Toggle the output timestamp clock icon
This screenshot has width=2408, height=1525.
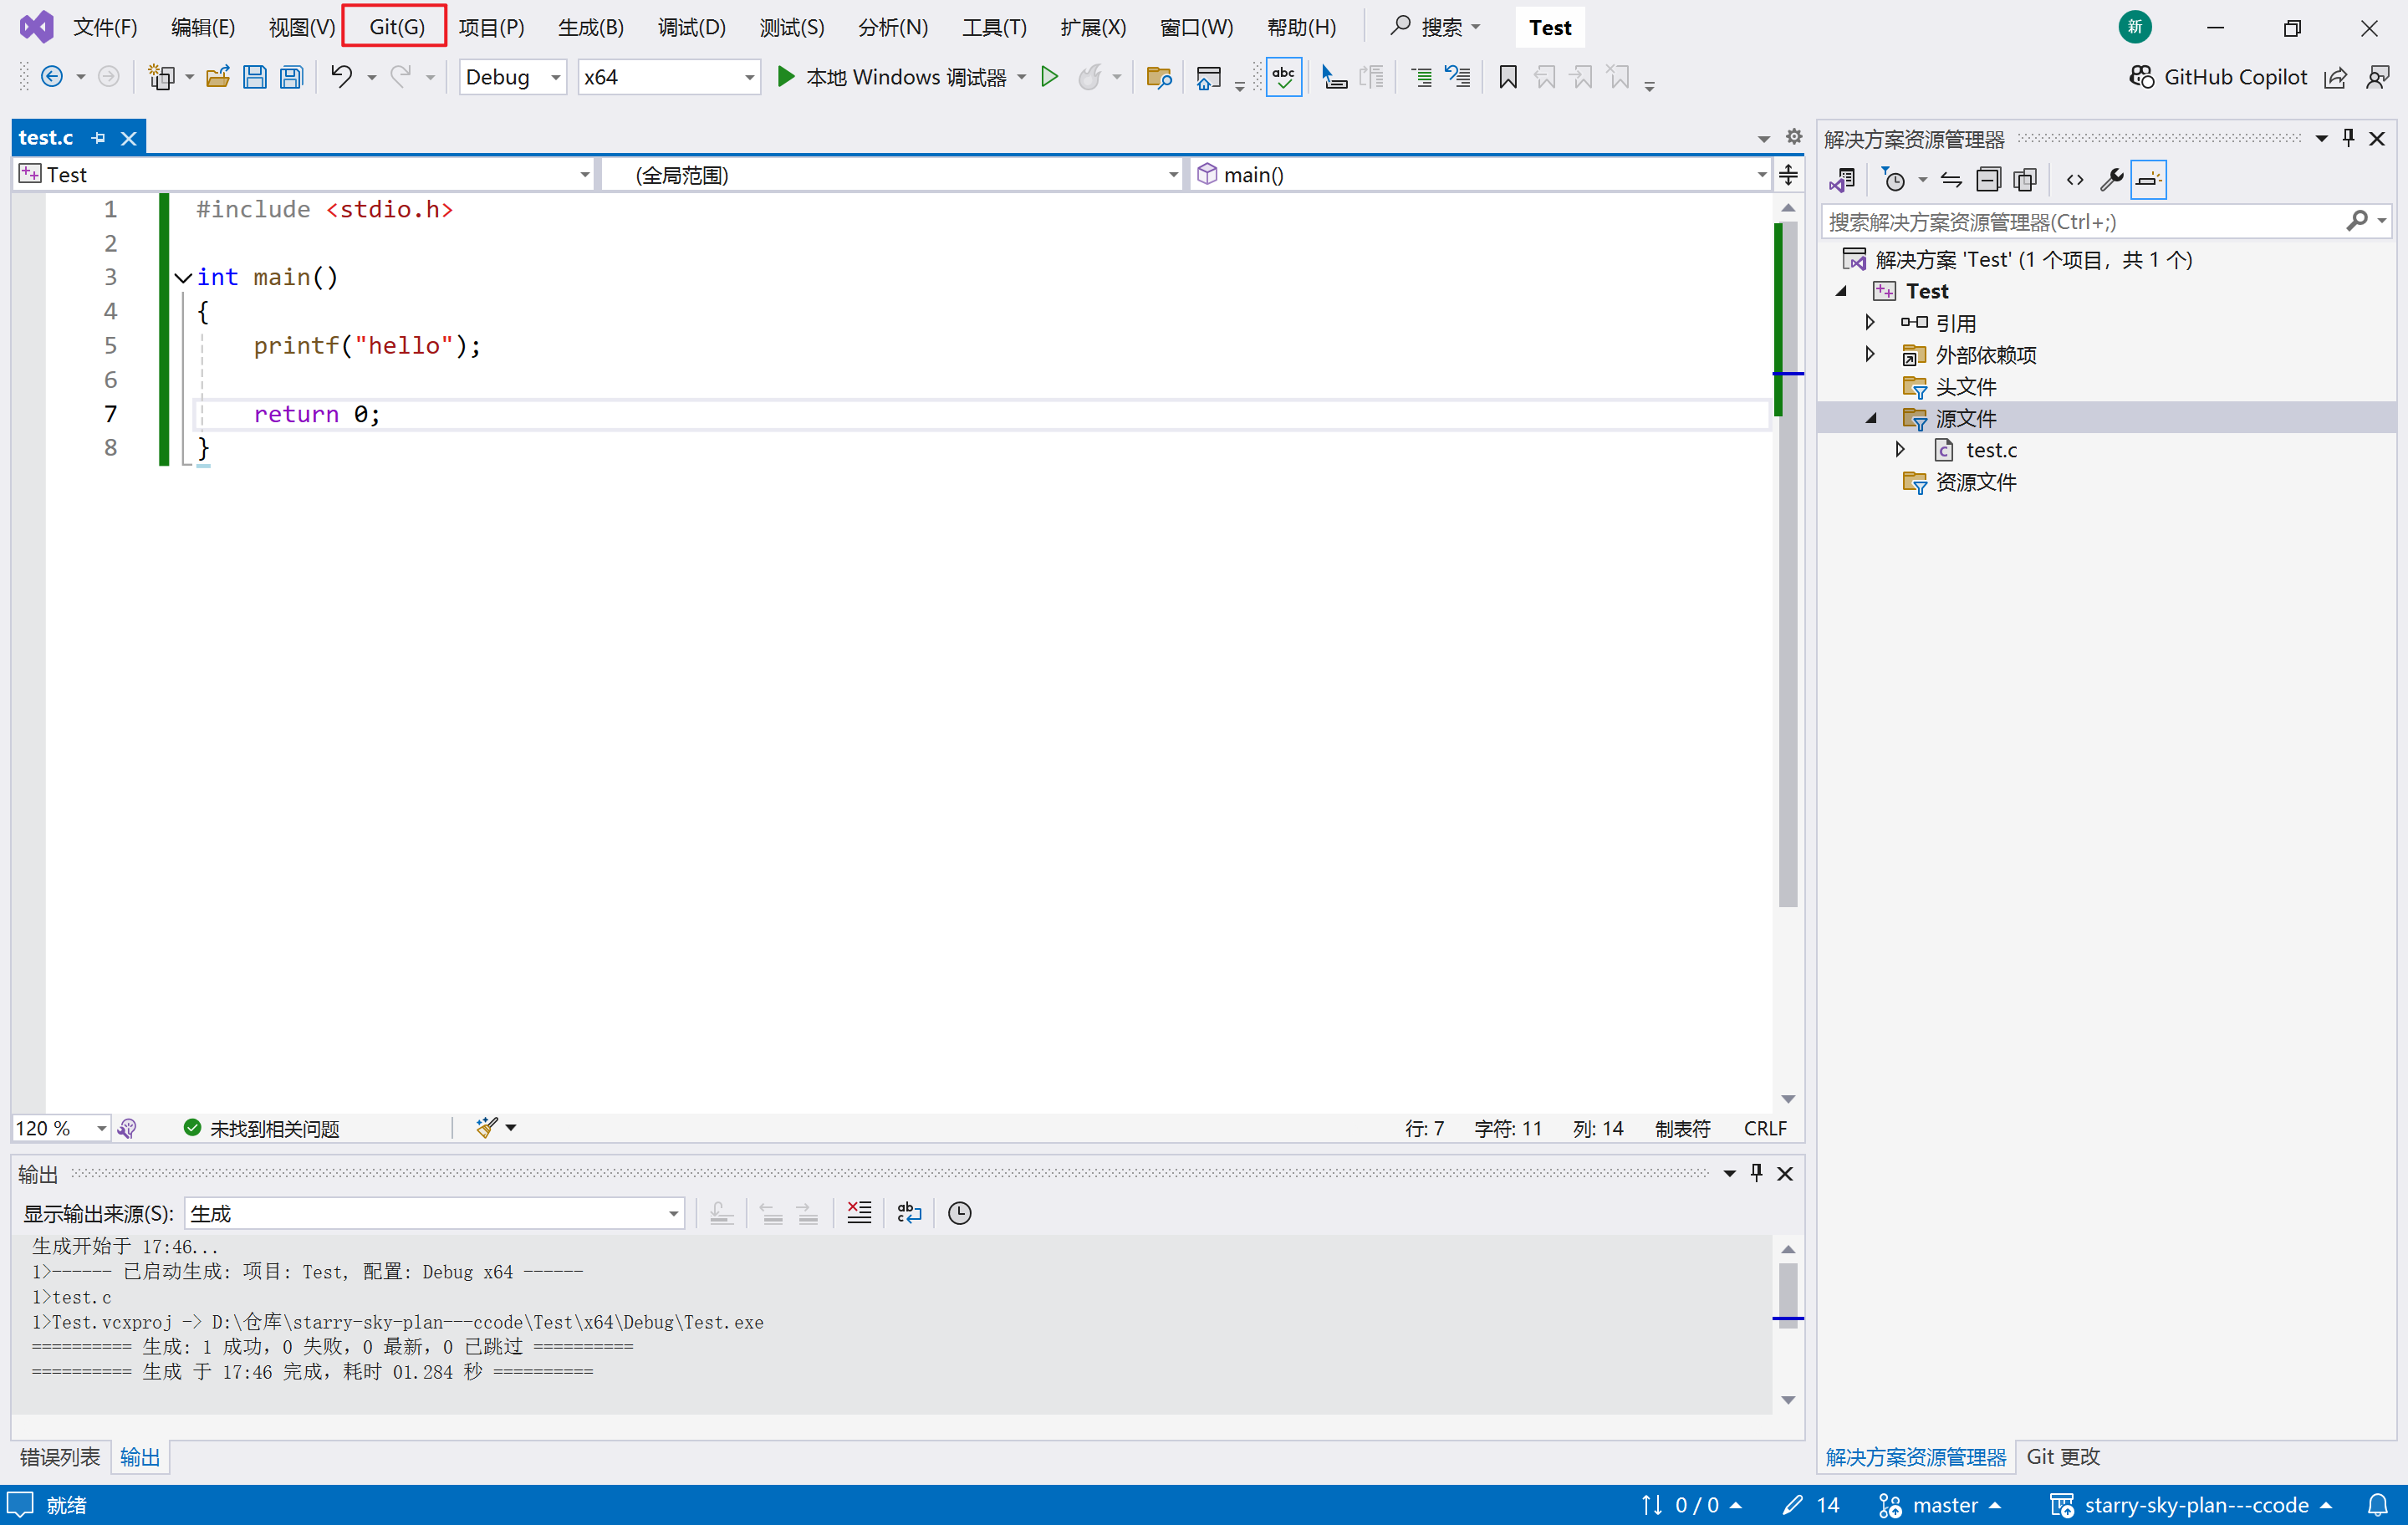(x=959, y=1212)
